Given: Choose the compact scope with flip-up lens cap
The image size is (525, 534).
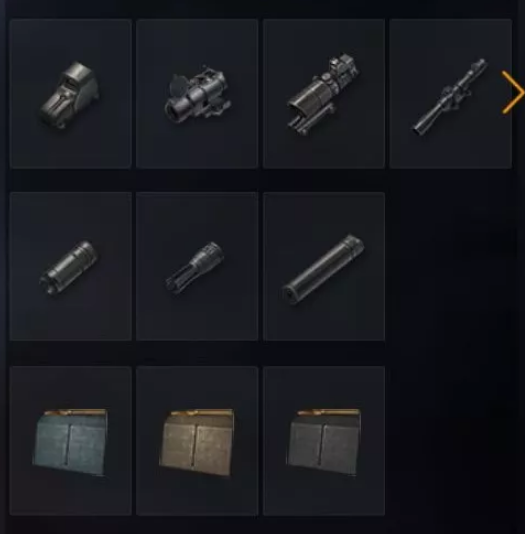Looking at the screenshot, I should click(197, 94).
